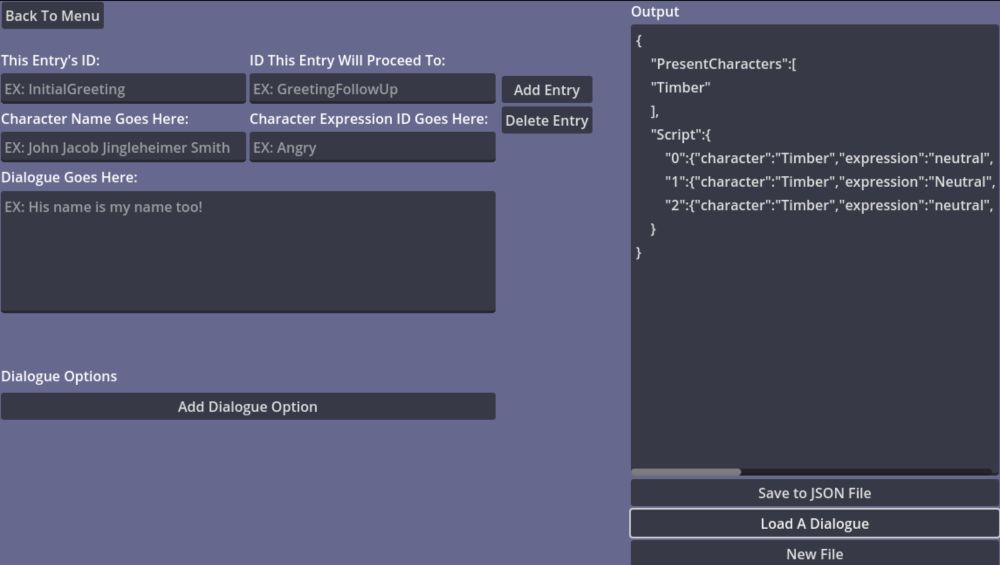Click the Delete Entry button
1000x565 pixels.
[547, 121]
